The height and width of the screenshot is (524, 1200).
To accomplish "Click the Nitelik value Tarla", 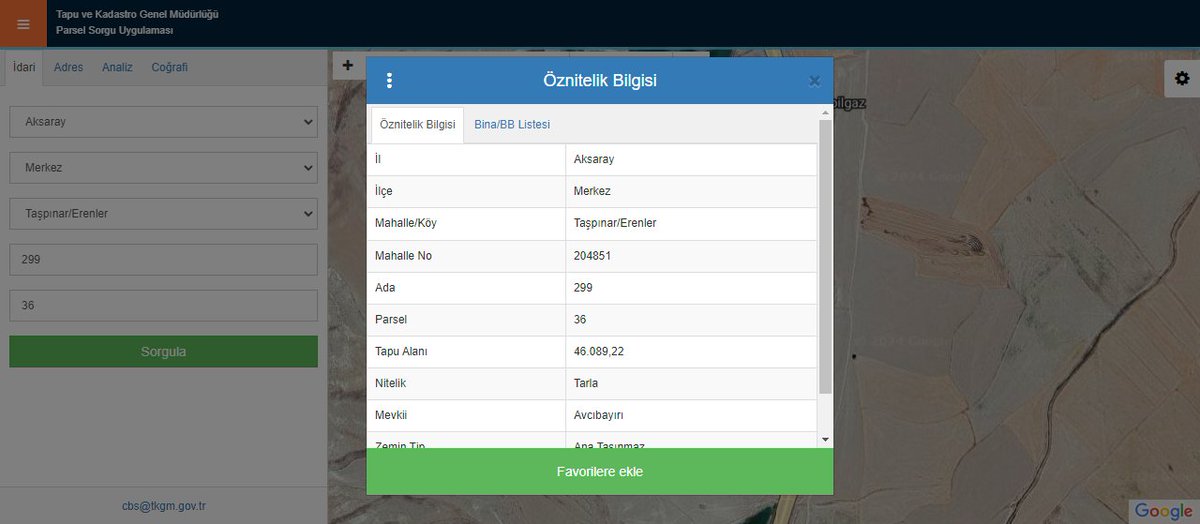I will [x=586, y=384].
